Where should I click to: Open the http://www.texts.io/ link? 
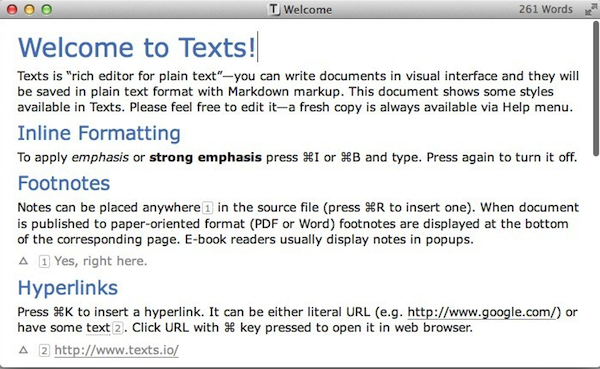(x=116, y=350)
